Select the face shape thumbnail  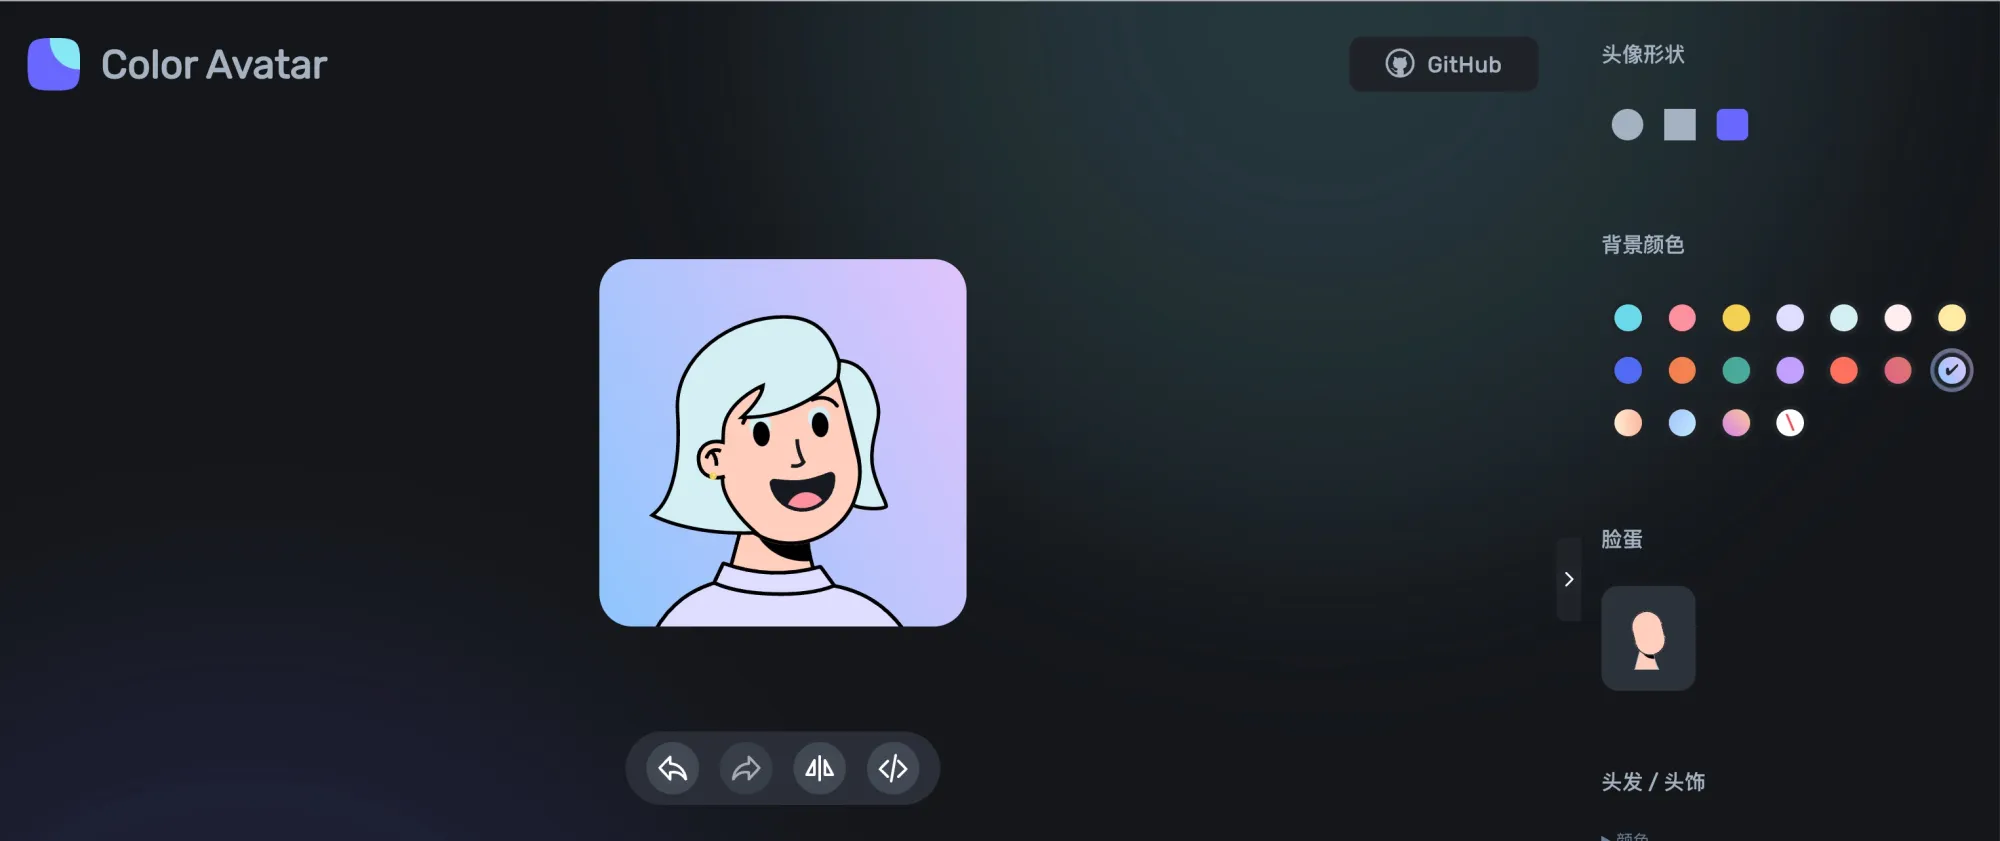1648,638
